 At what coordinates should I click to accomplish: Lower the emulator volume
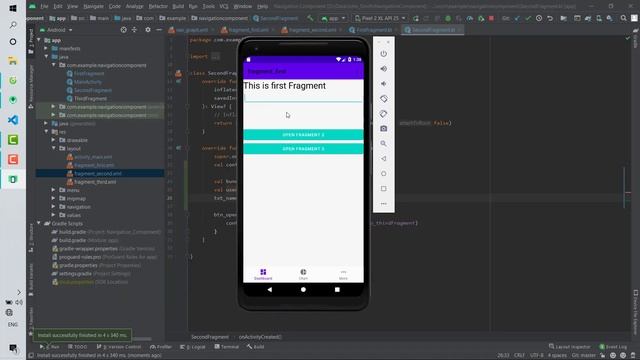click(x=383, y=84)
